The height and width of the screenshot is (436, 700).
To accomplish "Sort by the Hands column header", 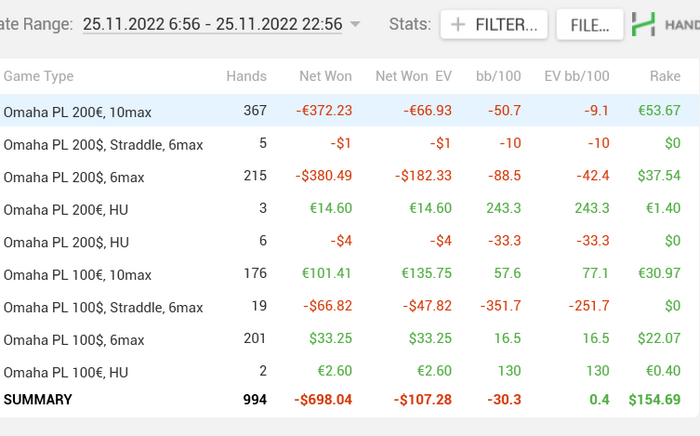I will tap(246, 76).
